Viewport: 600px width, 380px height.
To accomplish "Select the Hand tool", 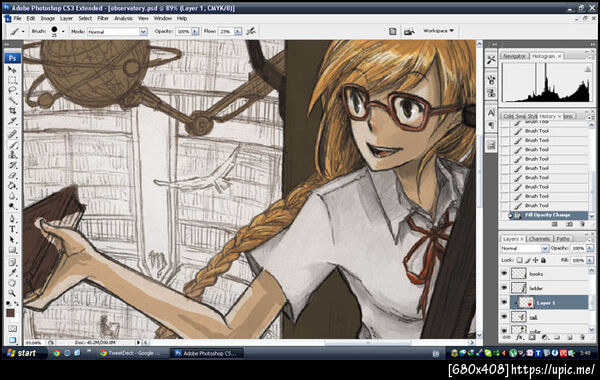I will click(x=12, y=283).
